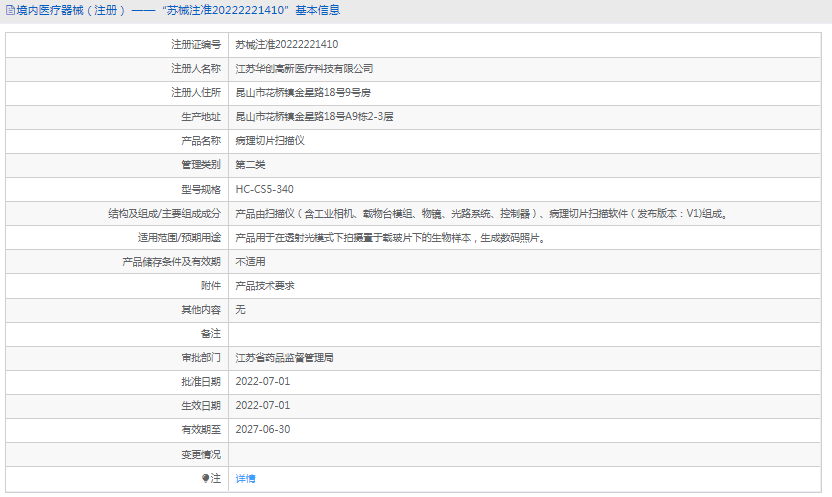This screenshot has width=832, height=497.
Task: Click the 产品名称 label
Action: pos(201,141)
